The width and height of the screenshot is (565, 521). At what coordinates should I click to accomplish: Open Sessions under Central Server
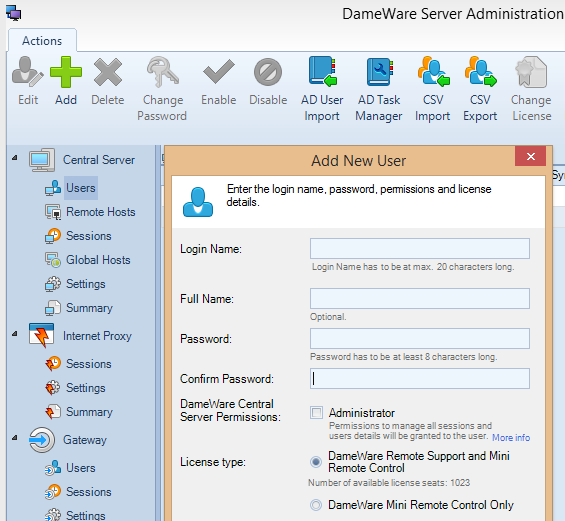(89, 236)
